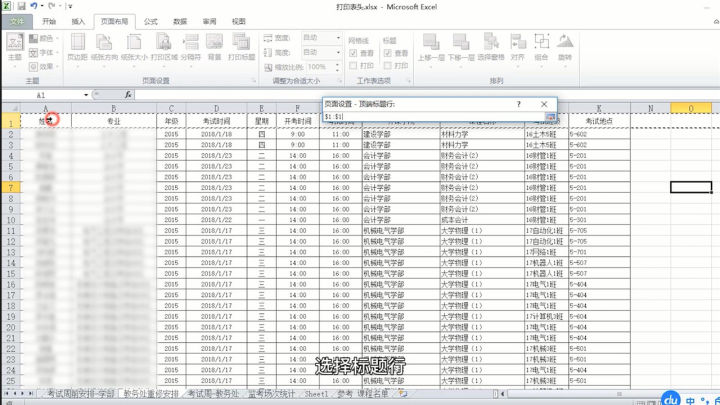This screenshot has height=405, width=720.
Task: Switch to Formulas (公式) tab
Action: tap(151, 22)
